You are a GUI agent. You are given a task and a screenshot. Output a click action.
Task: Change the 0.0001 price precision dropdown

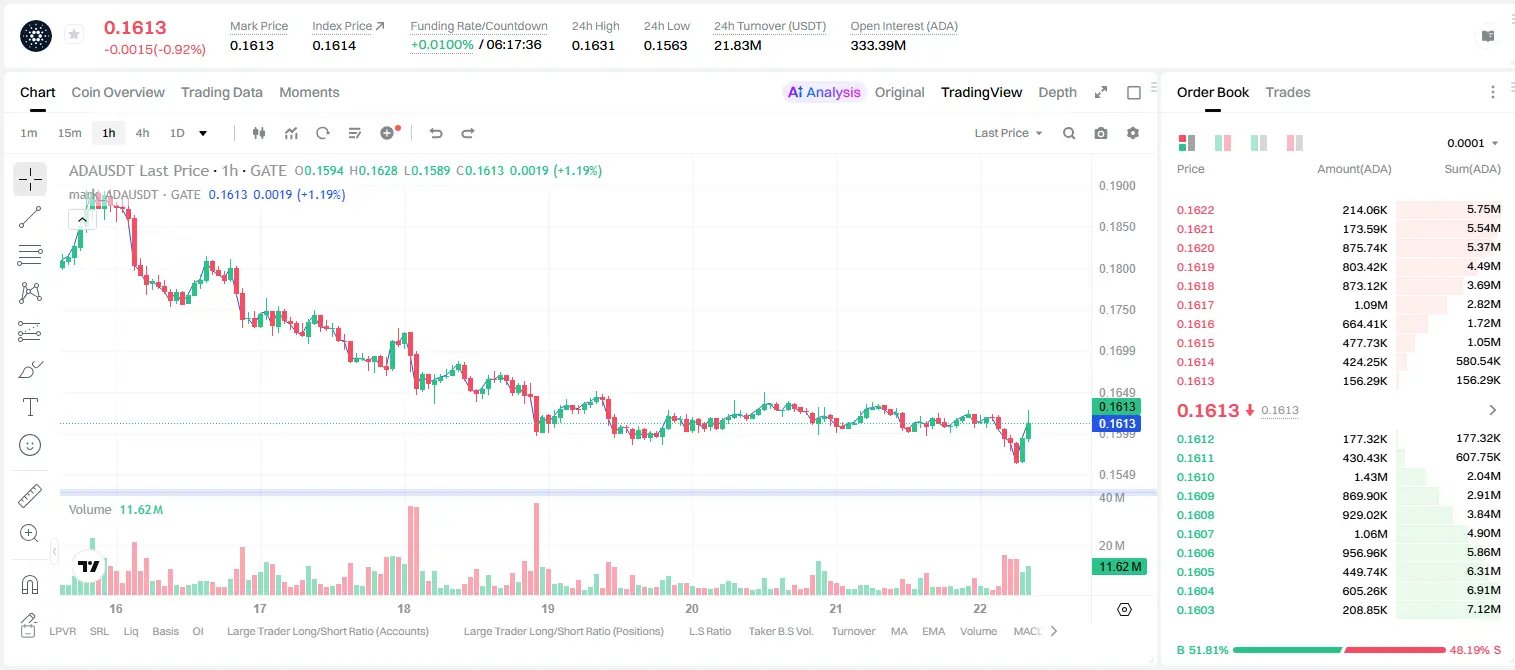tap(1473, 143)
